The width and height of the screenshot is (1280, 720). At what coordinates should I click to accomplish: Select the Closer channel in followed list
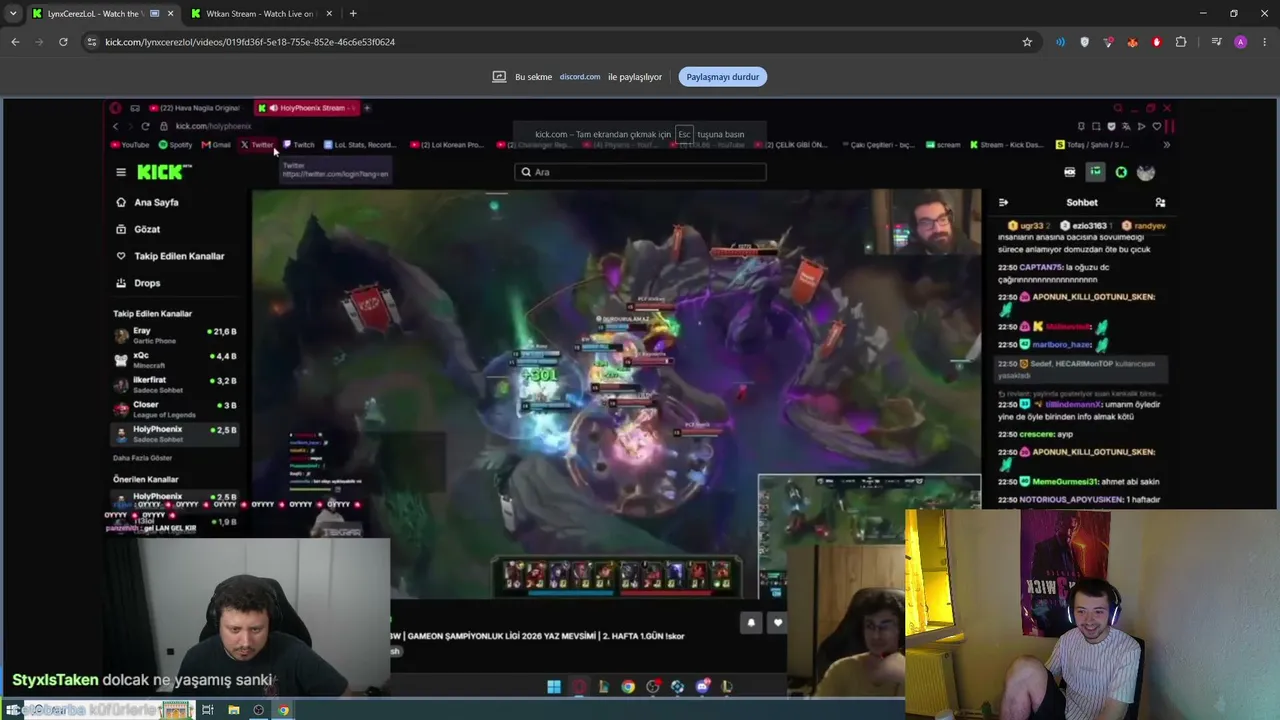click(175, 409)
